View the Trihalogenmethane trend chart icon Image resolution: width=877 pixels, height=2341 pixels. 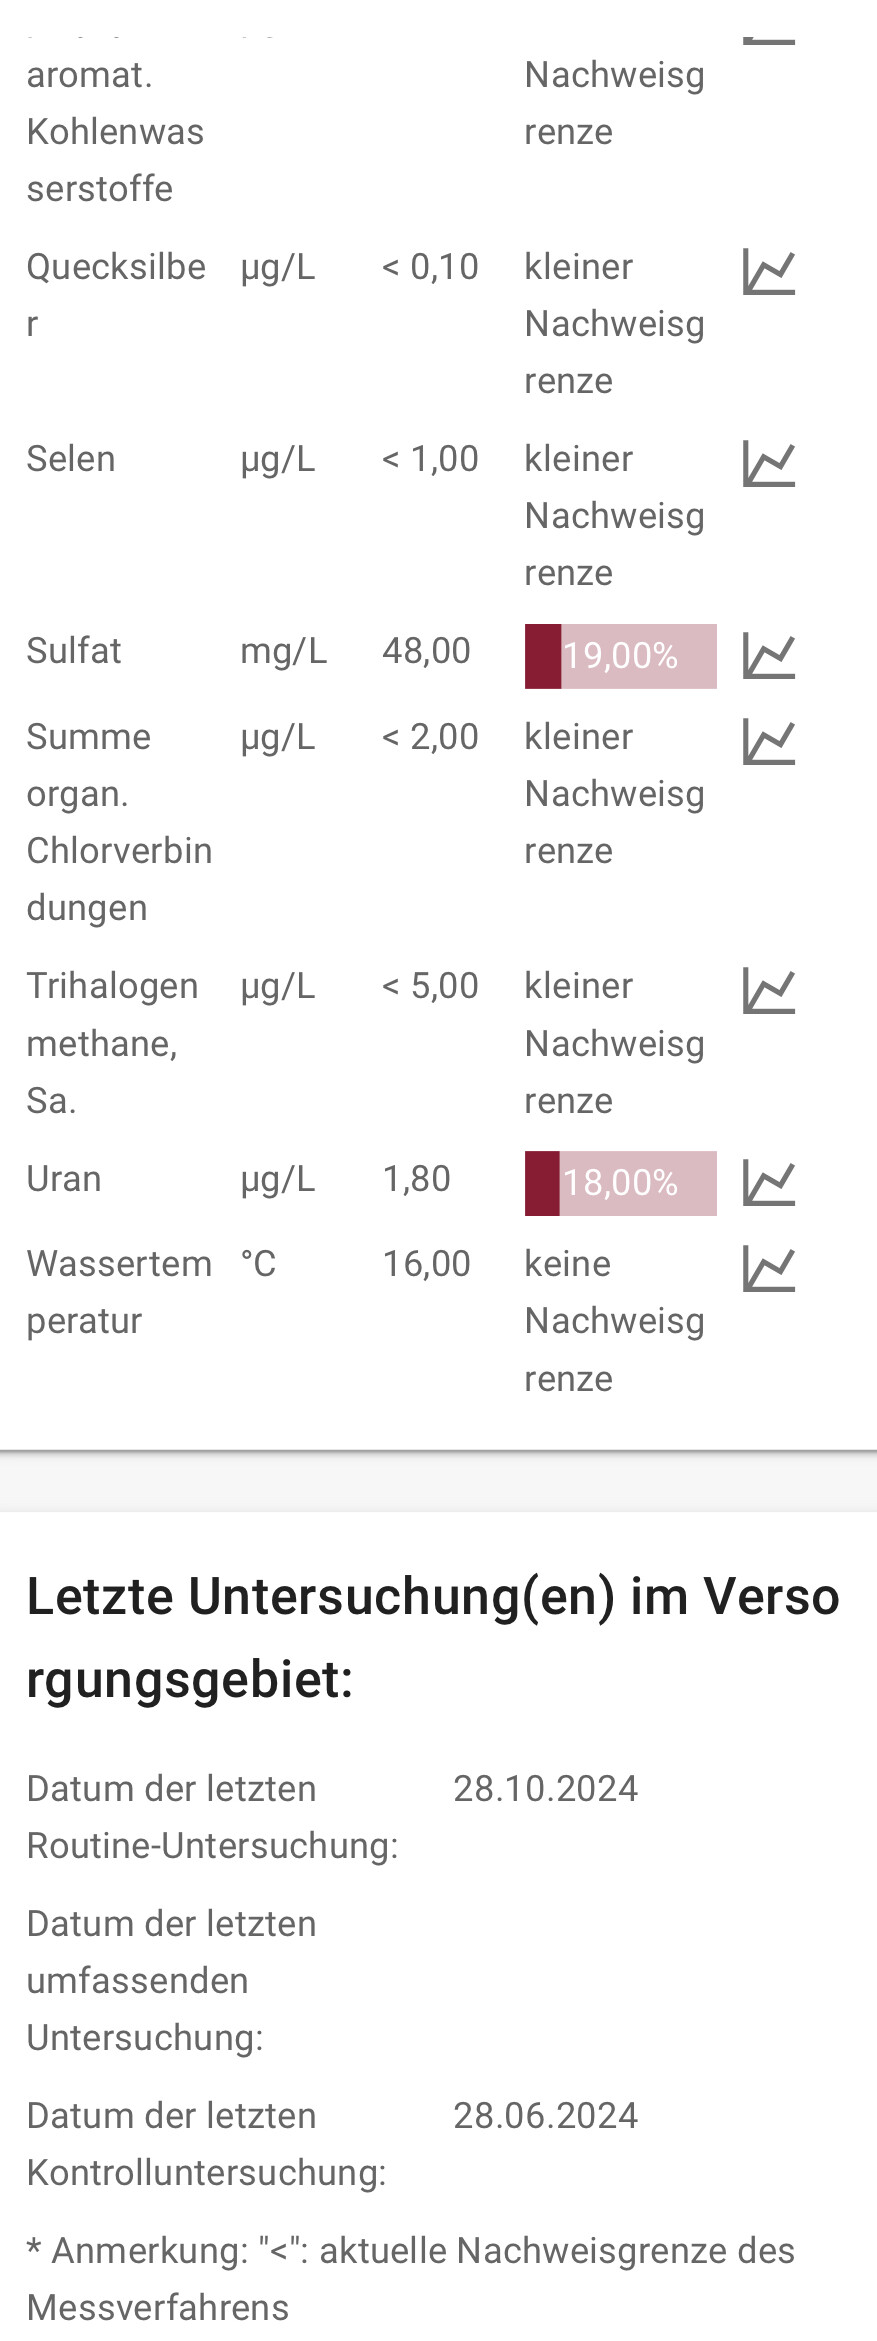(769, 991)
